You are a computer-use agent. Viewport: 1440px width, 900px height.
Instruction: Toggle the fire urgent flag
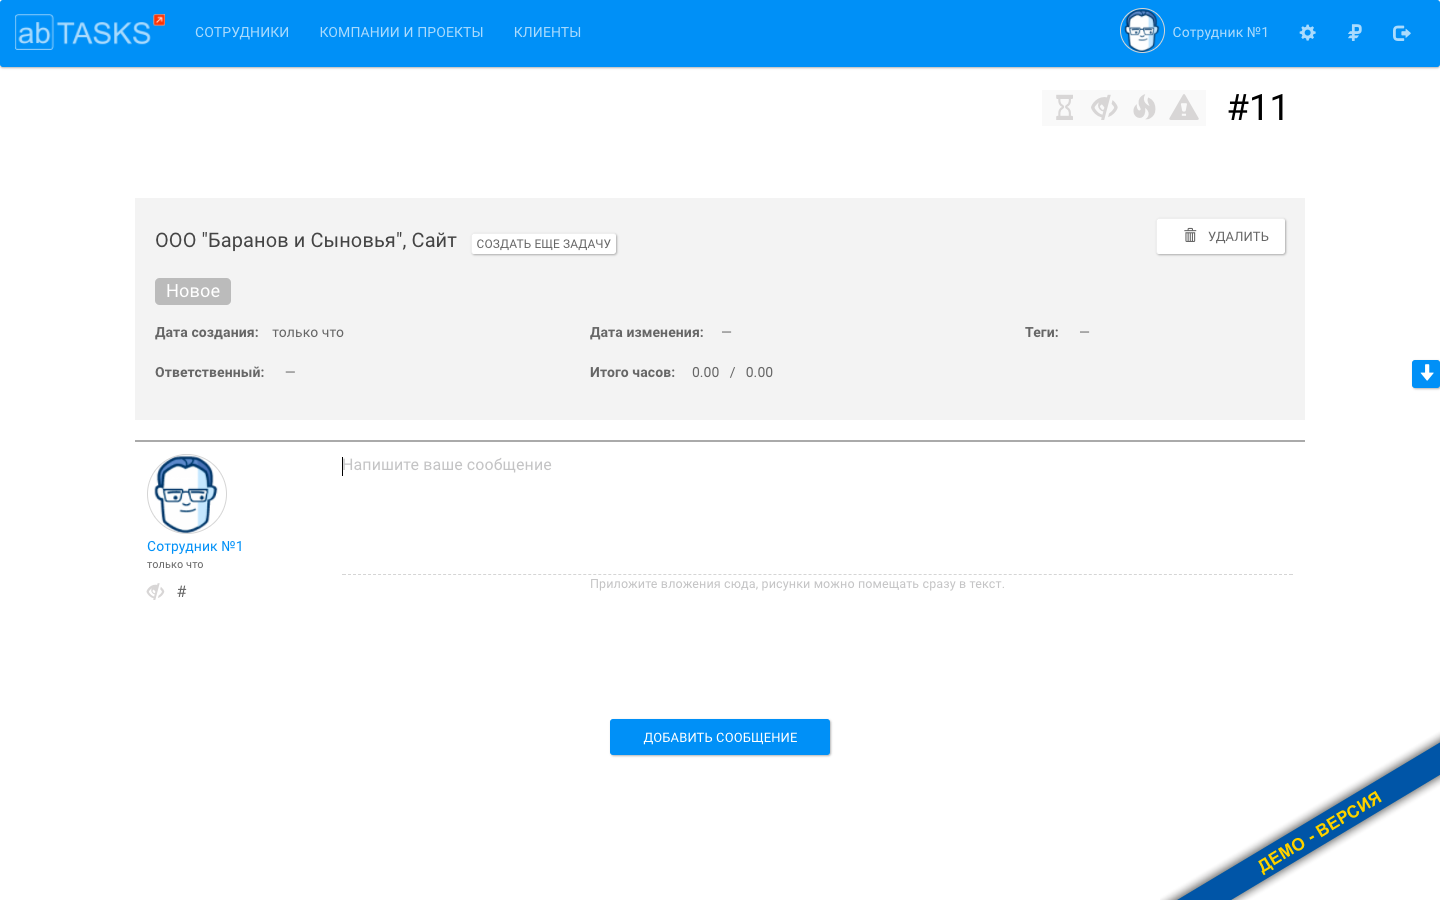click(1144, 108)
